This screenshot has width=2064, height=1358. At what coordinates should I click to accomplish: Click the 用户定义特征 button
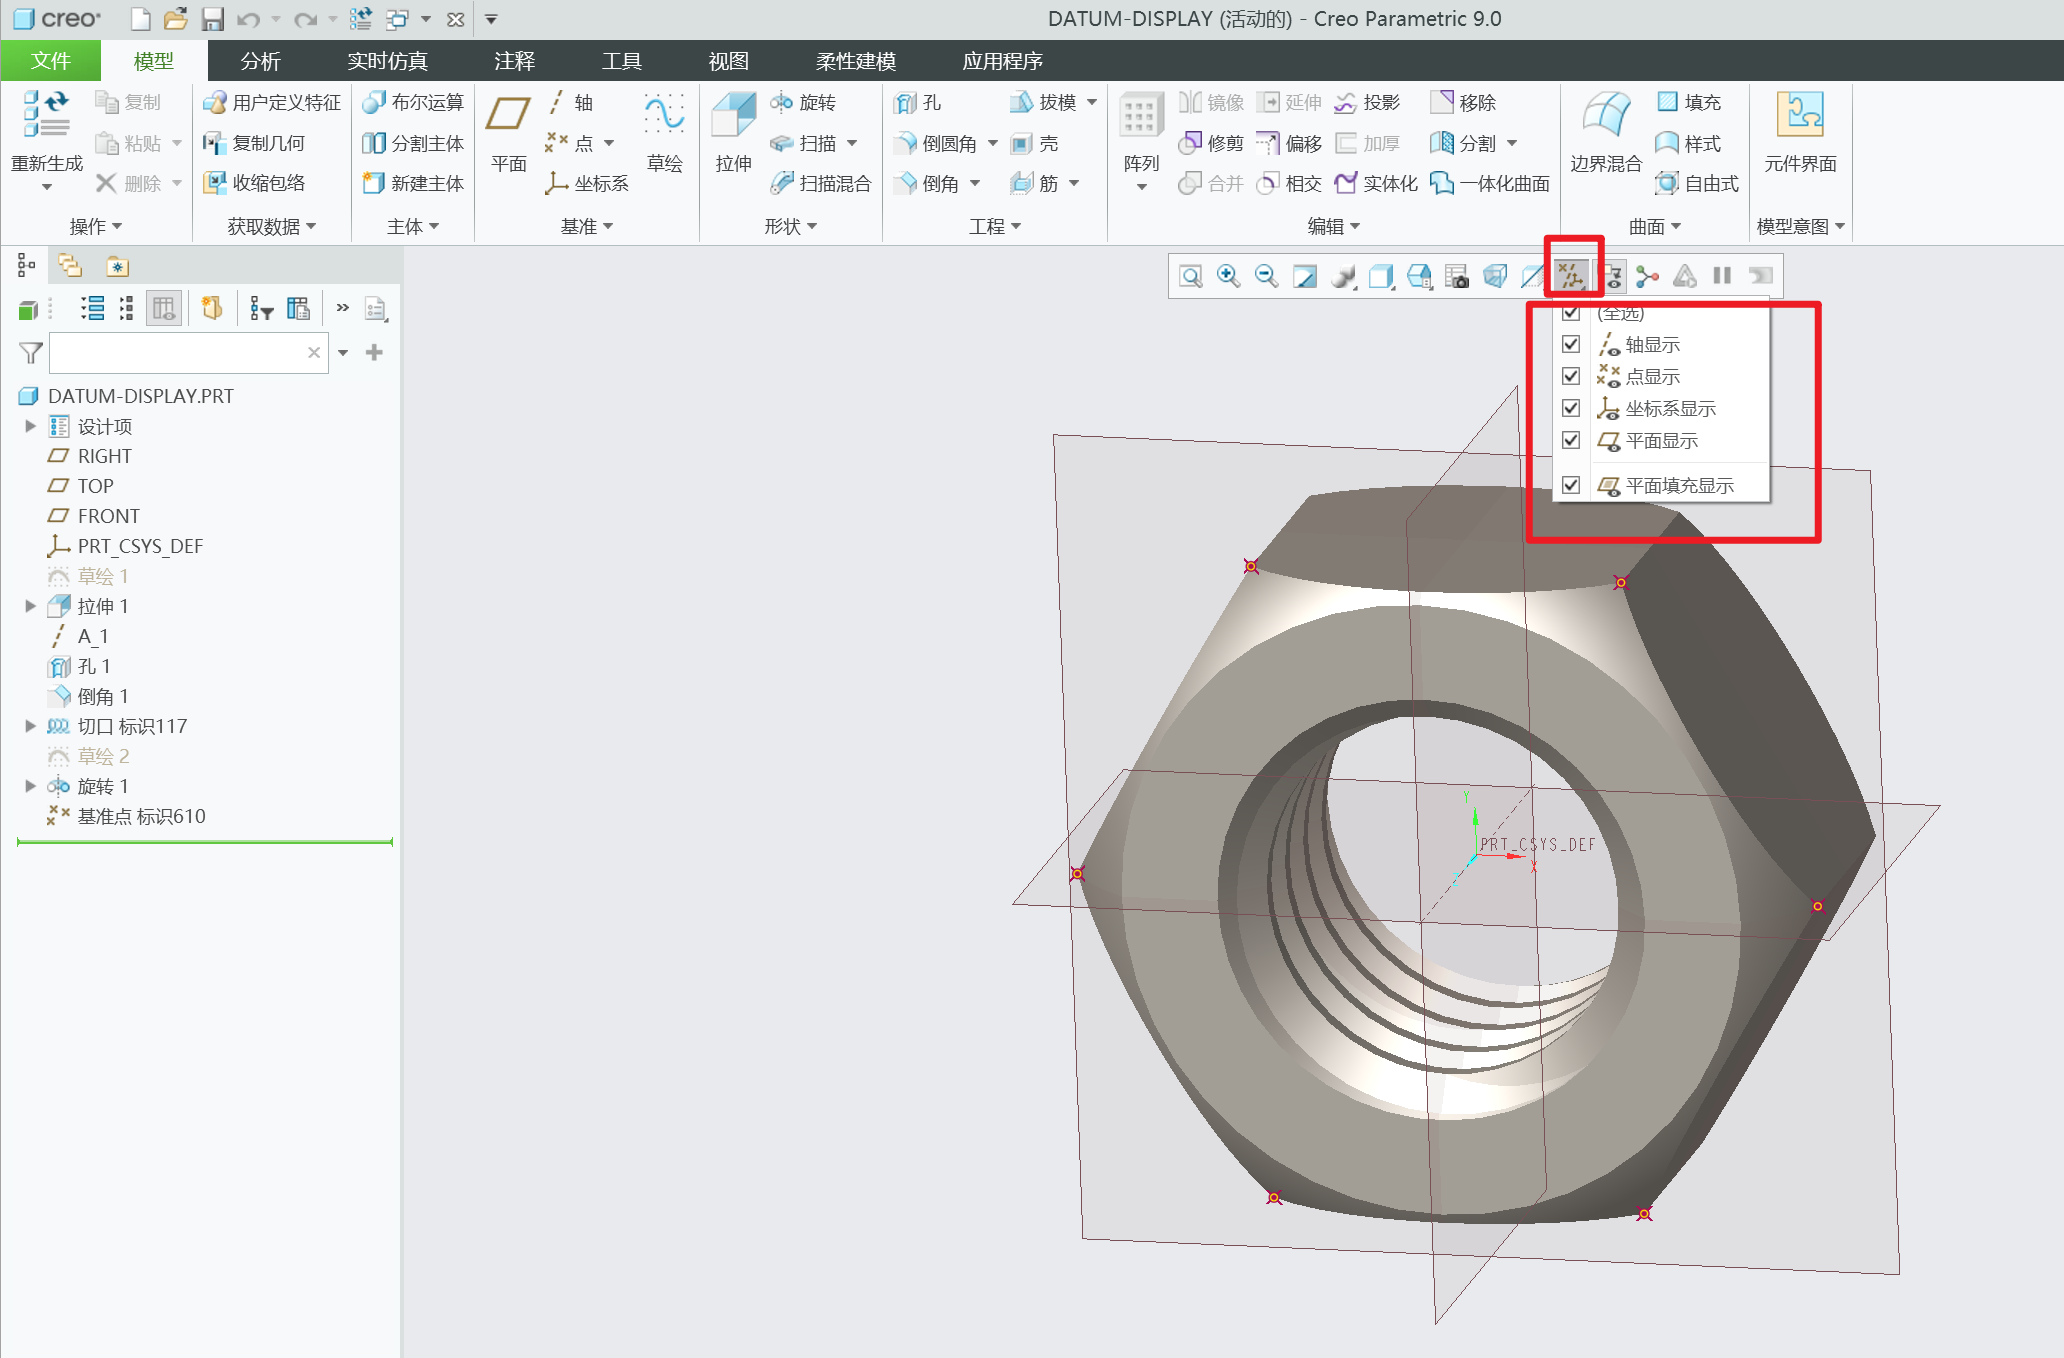pos(272,103)
